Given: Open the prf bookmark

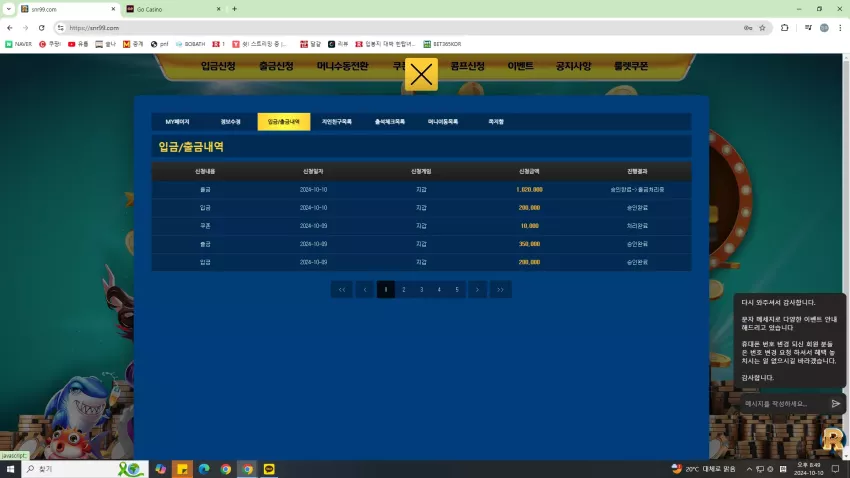Looking at the screenshot, I should pyautogui.click(x=159, y=44).
